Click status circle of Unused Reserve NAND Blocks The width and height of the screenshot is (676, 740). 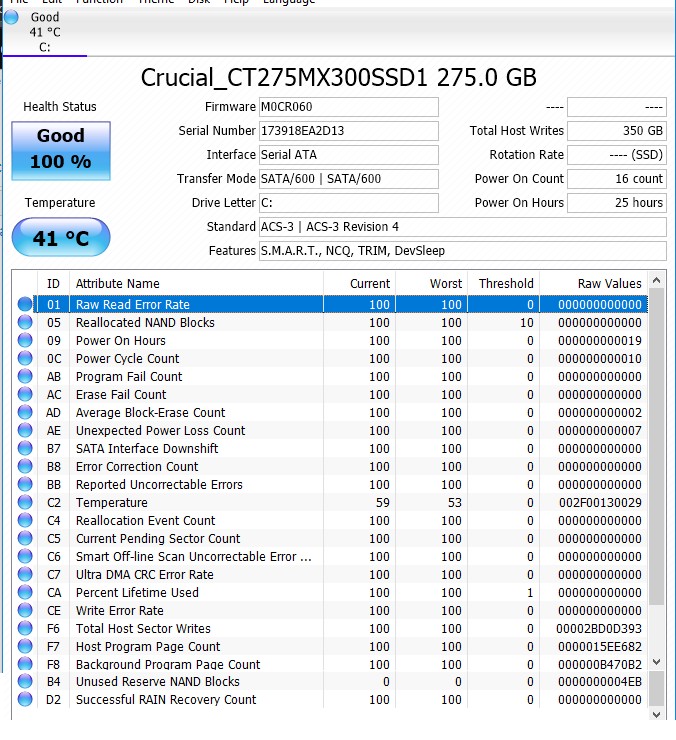click(25, 681)
